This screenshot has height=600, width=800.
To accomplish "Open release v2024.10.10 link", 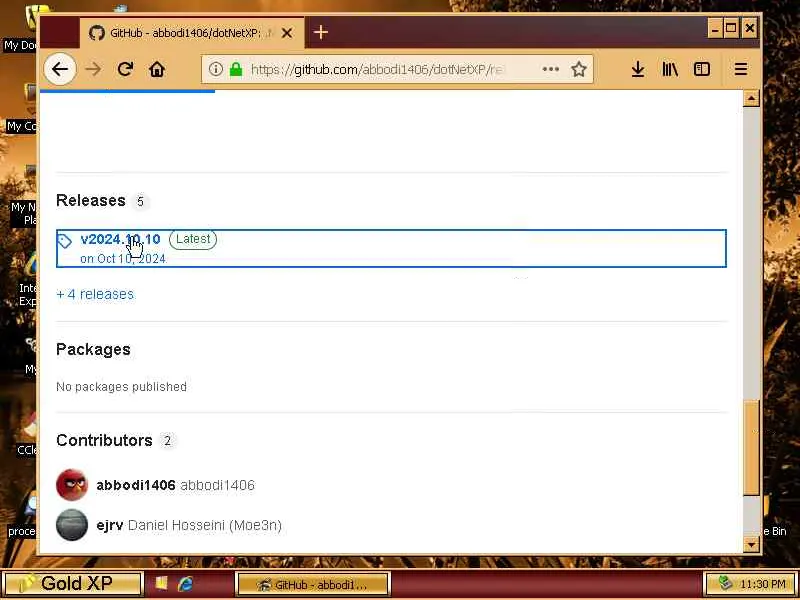I will [x=120, y=239].
